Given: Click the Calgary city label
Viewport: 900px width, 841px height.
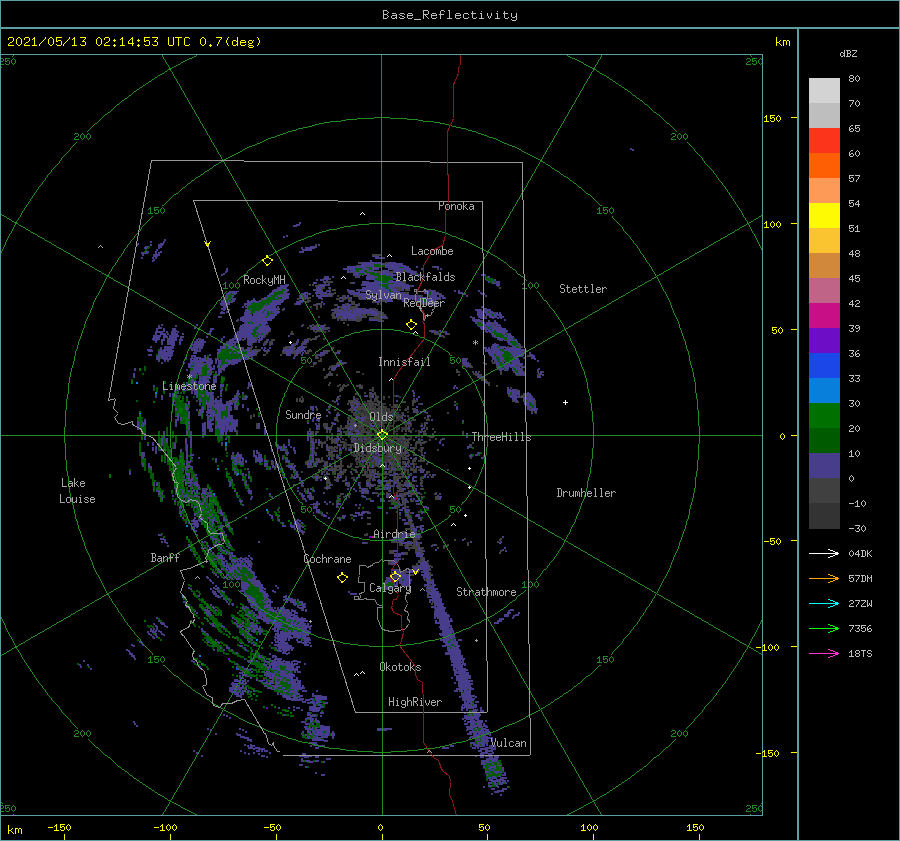Looking at the screenshot, I should pos(390,588).
